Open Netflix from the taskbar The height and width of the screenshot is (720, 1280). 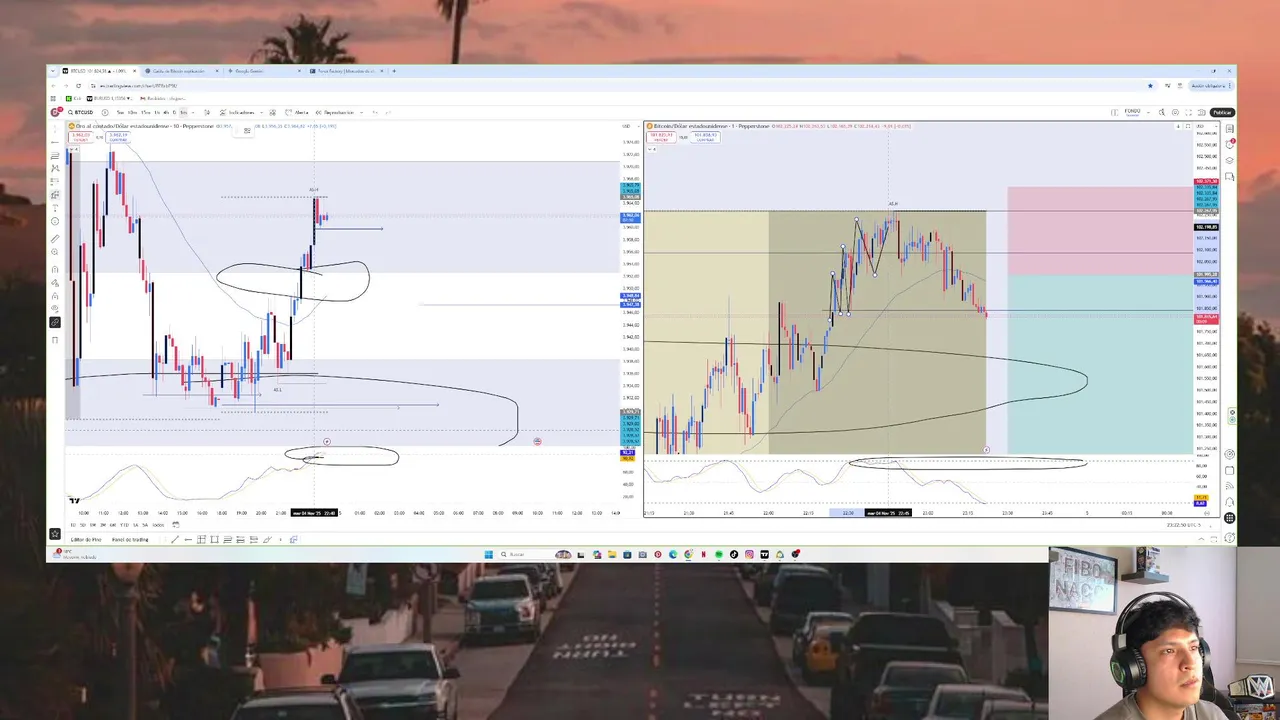[704, 554]
